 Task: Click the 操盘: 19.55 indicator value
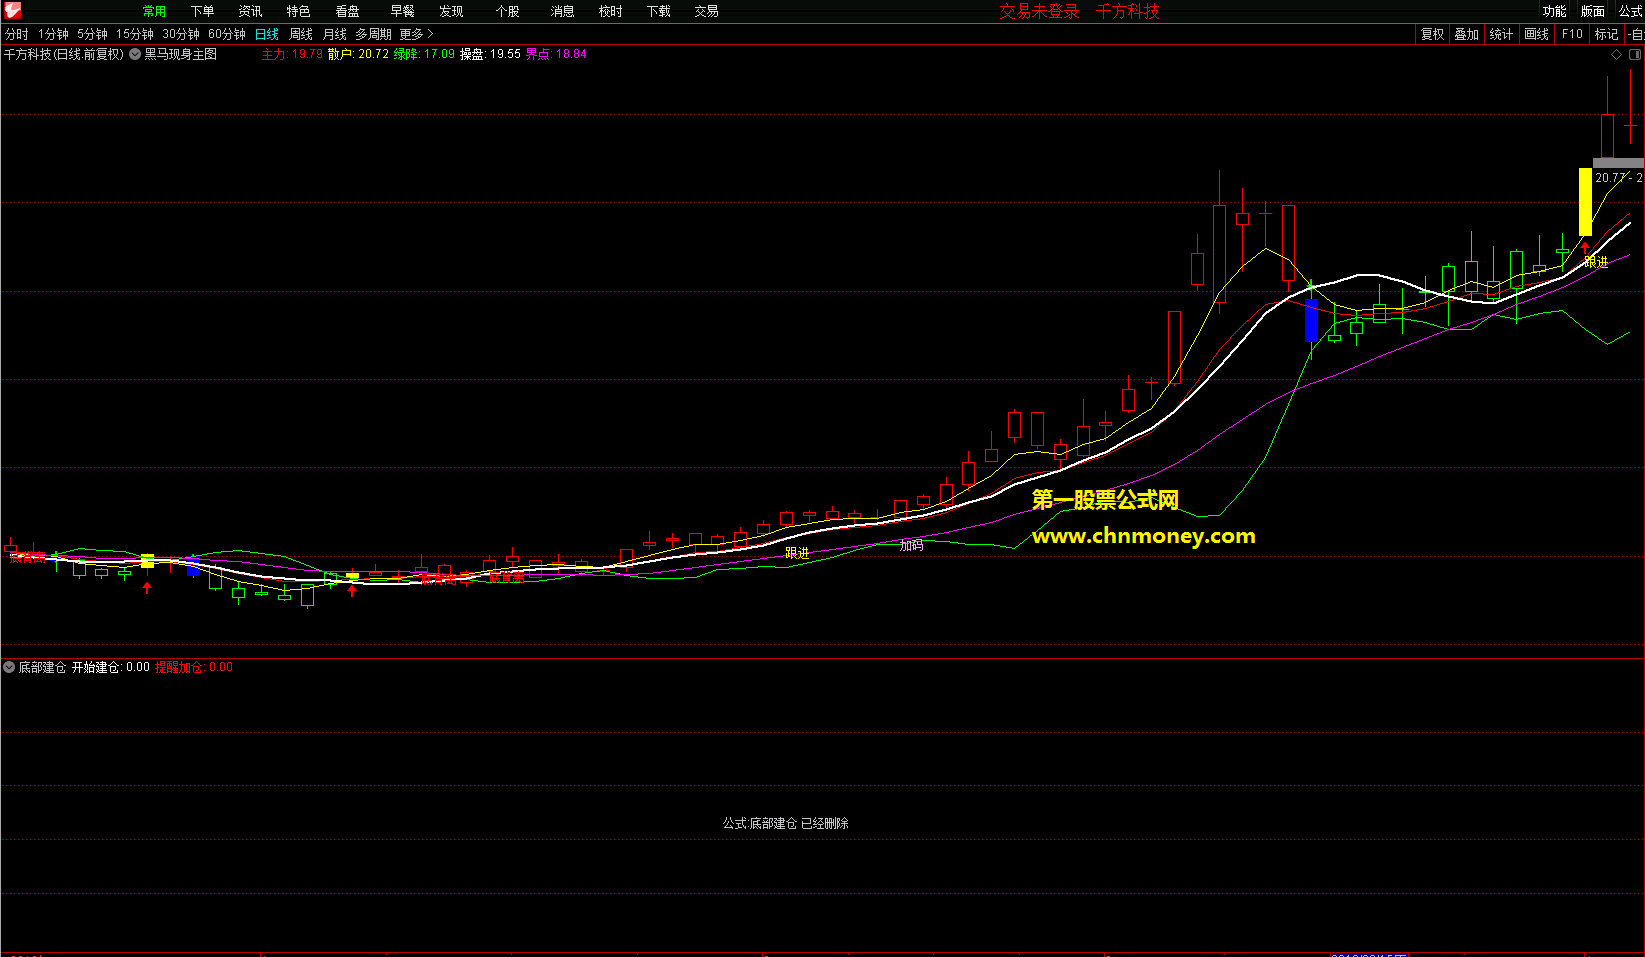490,54
